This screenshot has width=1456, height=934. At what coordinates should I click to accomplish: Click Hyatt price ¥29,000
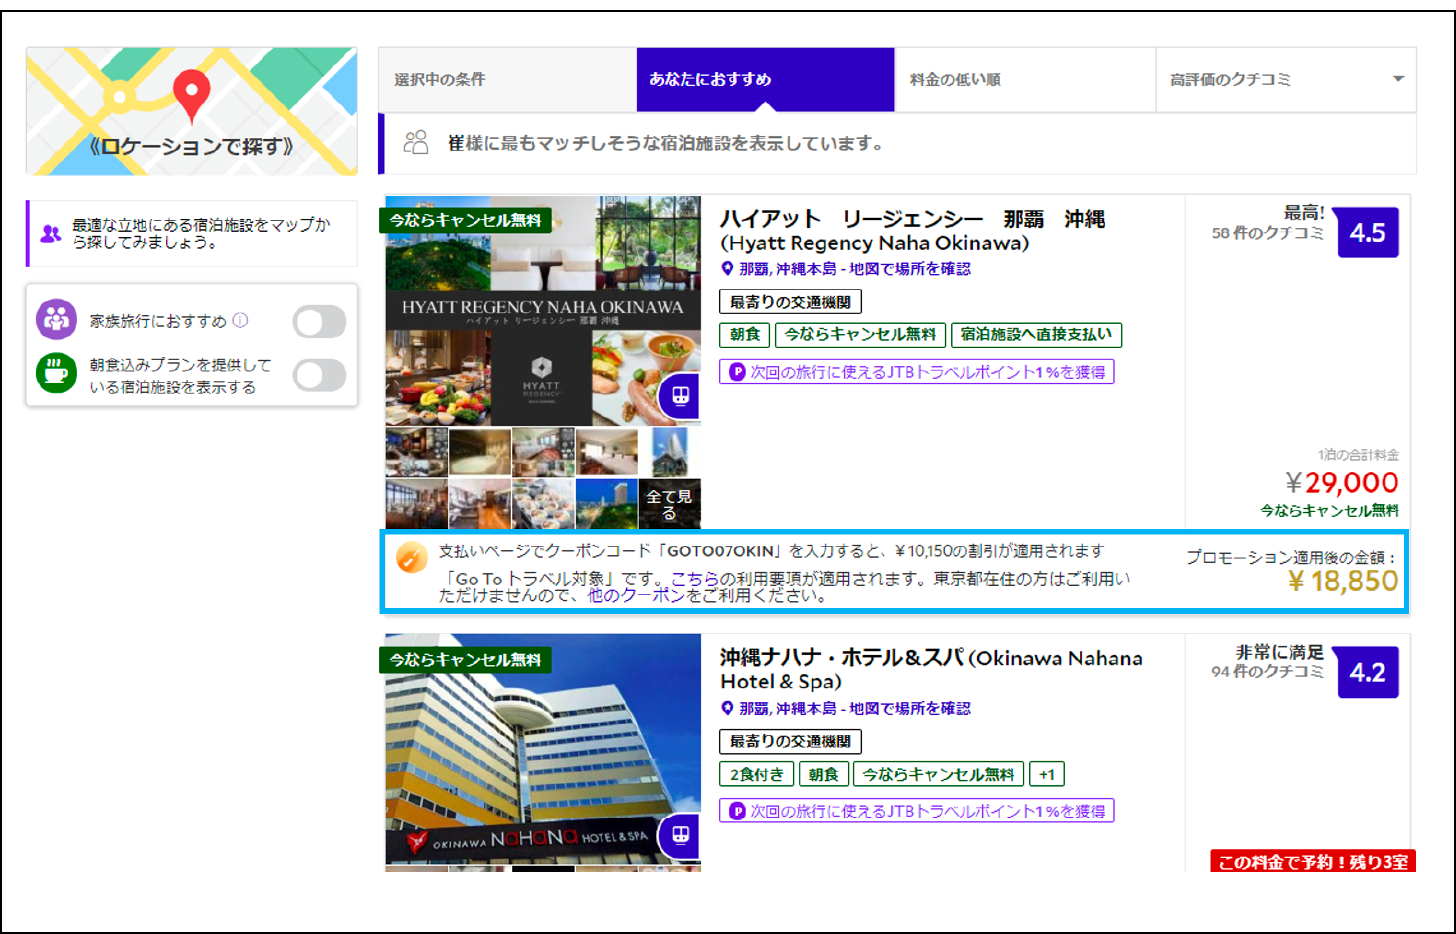point(1342,483)
